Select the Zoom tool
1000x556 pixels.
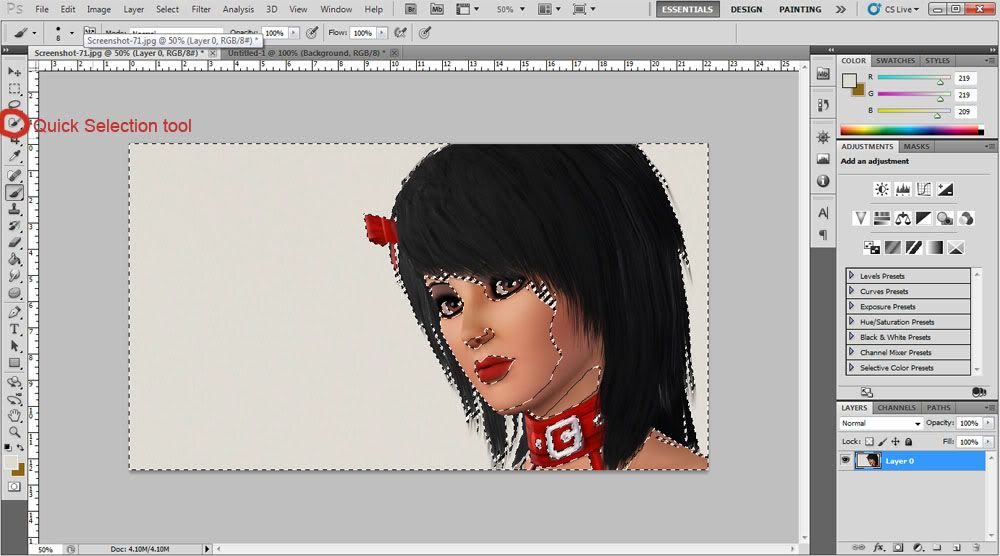pos(14,432)
